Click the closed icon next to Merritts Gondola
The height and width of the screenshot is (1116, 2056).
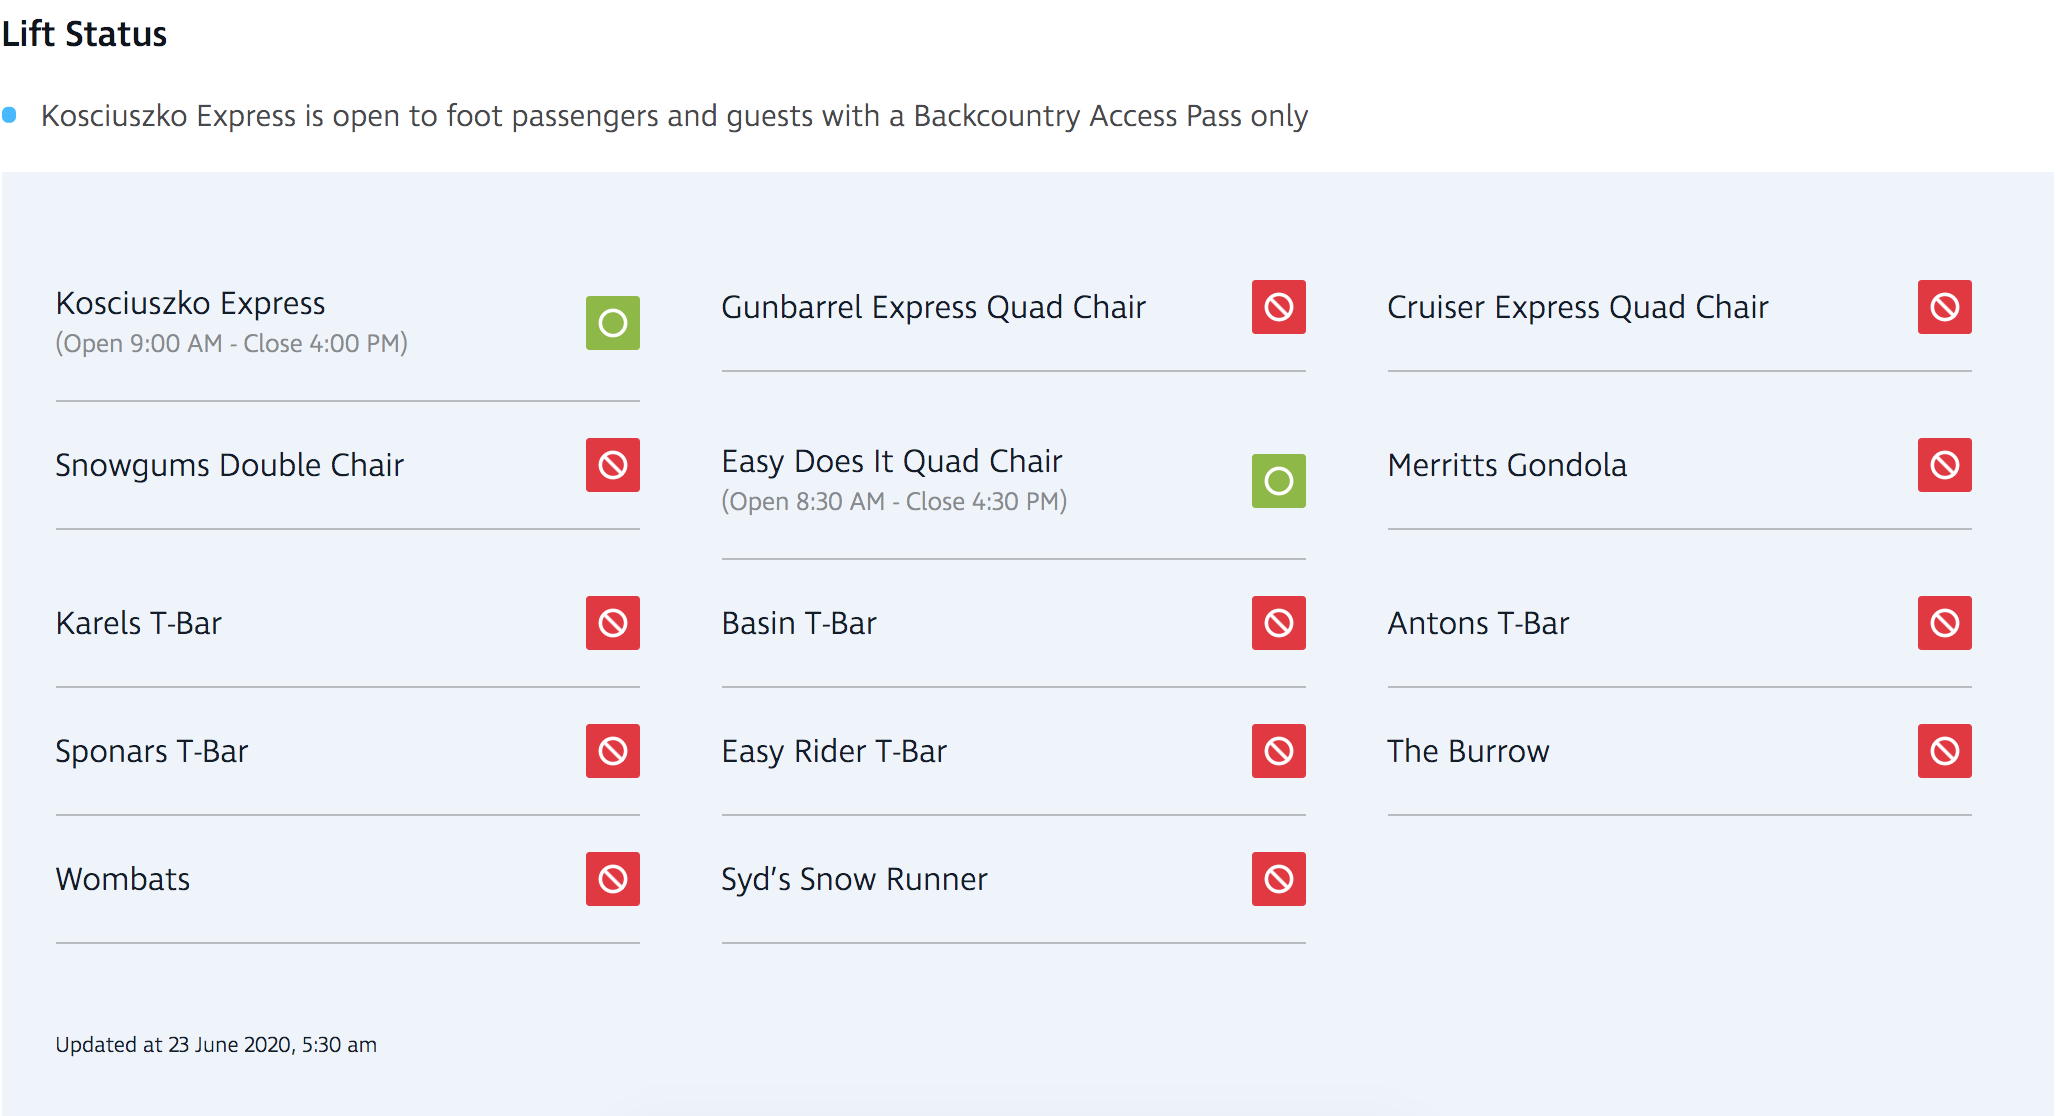(1944, 465)
